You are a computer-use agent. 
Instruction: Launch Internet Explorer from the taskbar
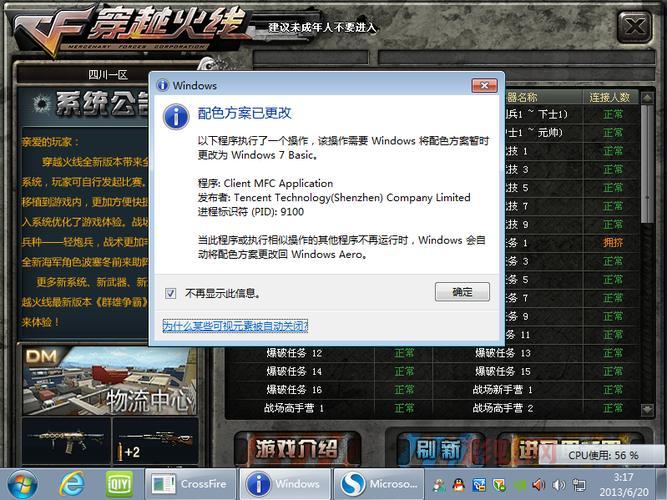coord(71,484)
